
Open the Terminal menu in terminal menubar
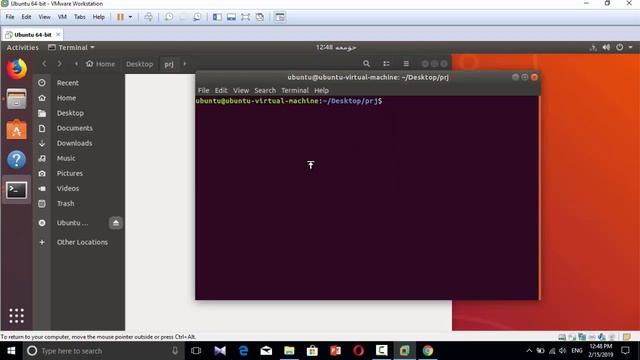pos(295,91)
